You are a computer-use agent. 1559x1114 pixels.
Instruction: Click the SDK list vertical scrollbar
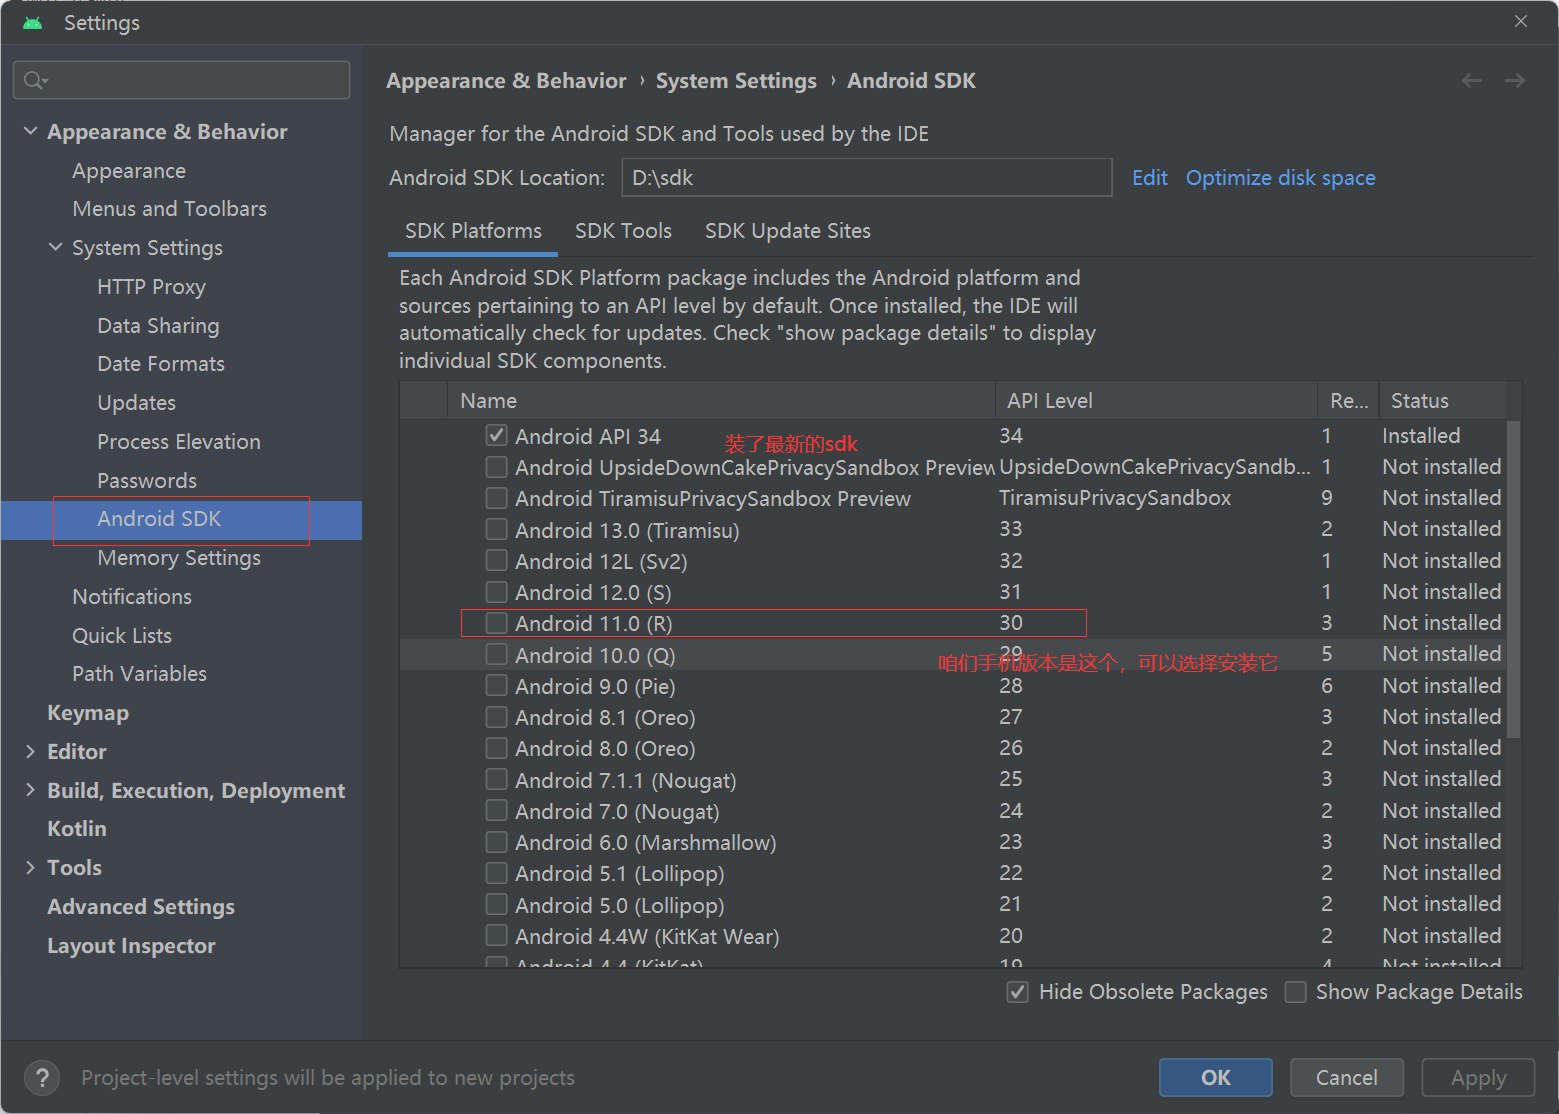click(x=1513, y=580)
